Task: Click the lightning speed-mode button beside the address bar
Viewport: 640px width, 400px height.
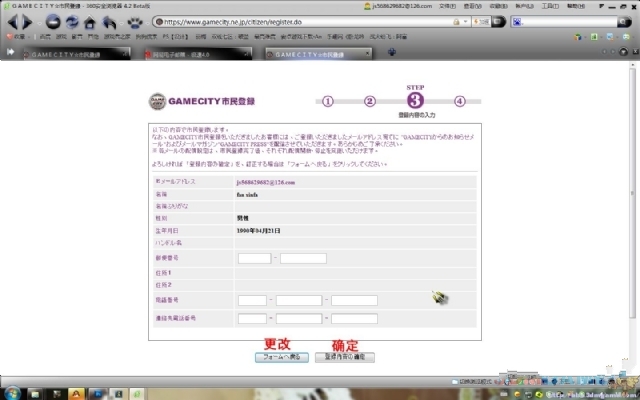Action: (481, 22)
